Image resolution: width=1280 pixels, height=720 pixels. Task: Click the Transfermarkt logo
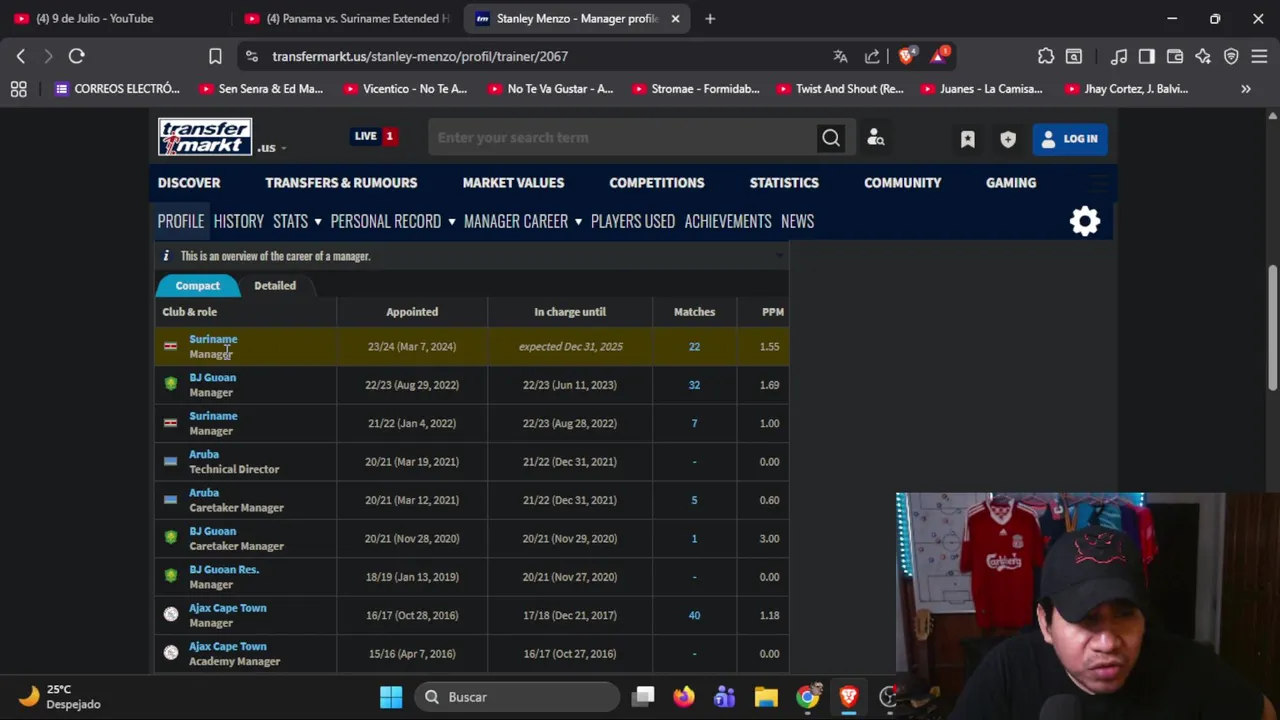[x=205, y=137]
